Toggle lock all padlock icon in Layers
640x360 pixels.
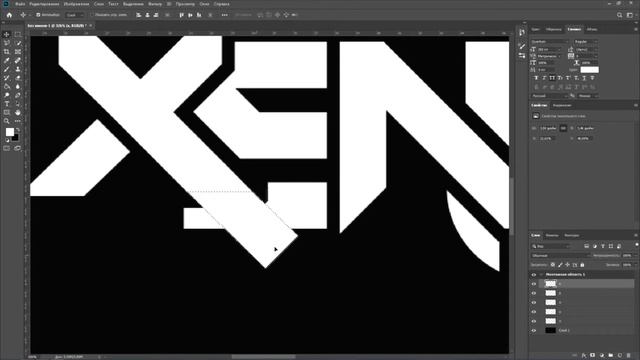pyautogui.click(x=582, y=265)
